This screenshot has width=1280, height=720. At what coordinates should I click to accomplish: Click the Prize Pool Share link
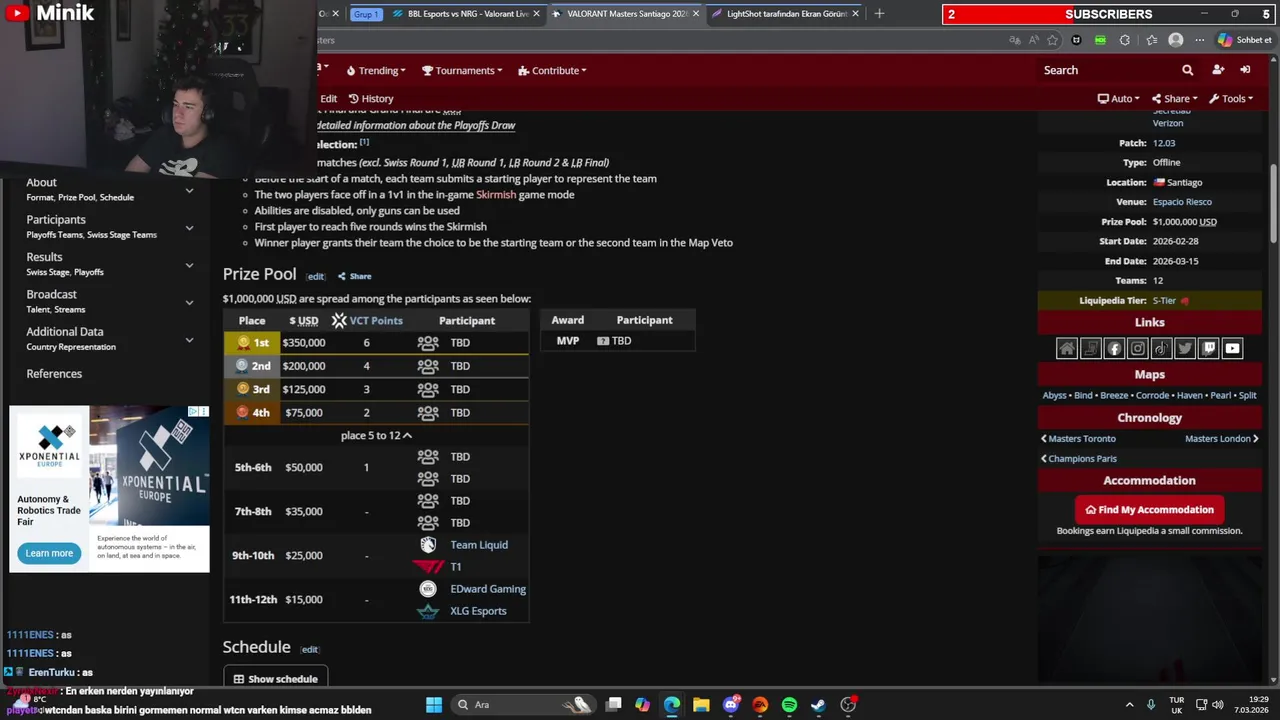point(355,277)
